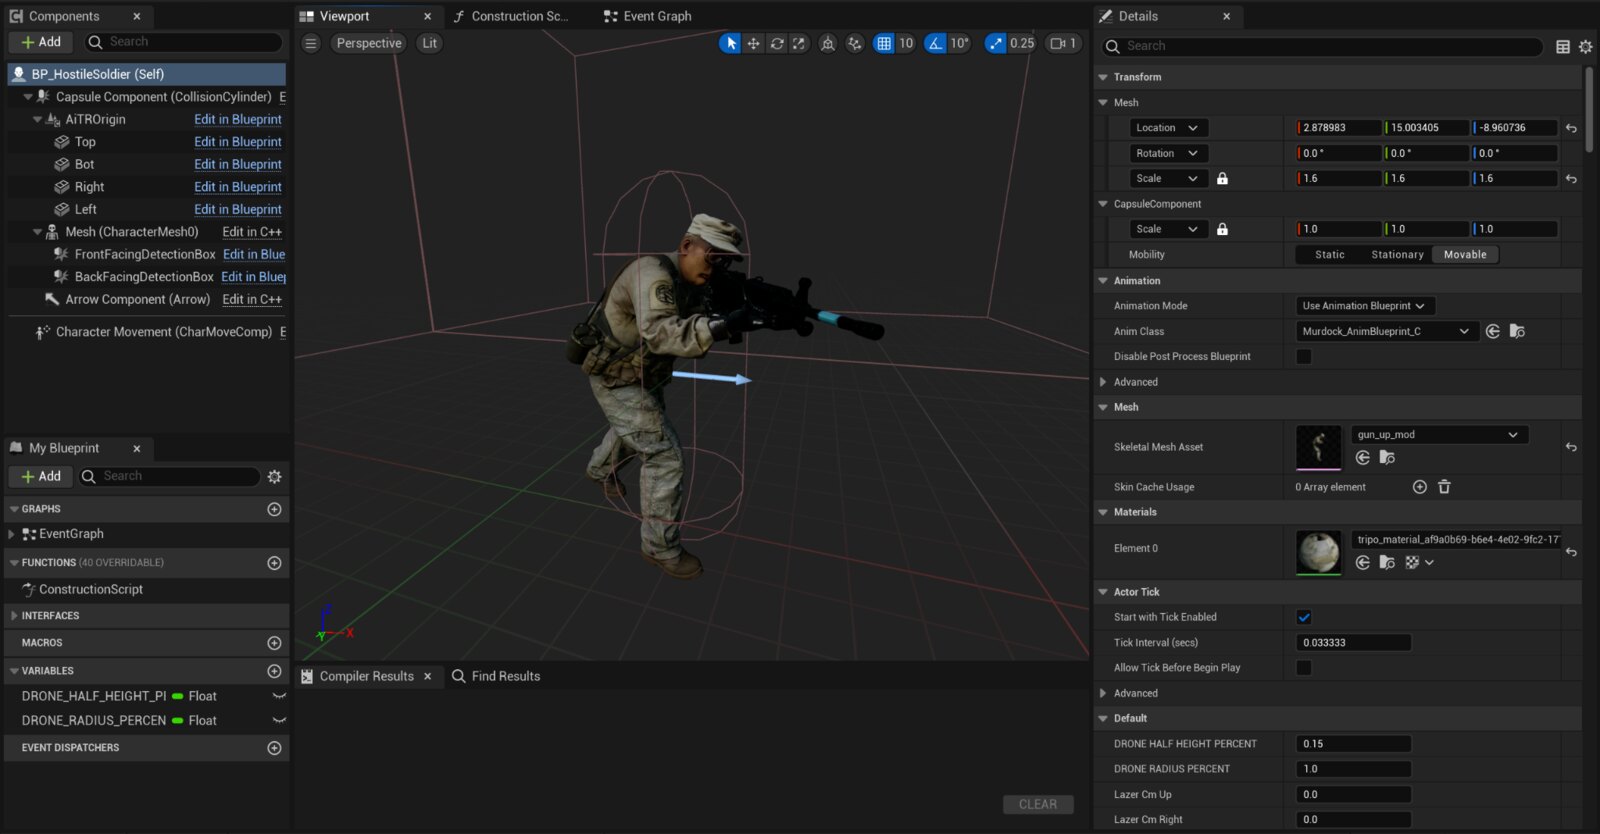Viewport: 1600px width, 834px height.
Task: Open the gun_up_mod skeletal mesh dropdown
Action: [1440, 435]
